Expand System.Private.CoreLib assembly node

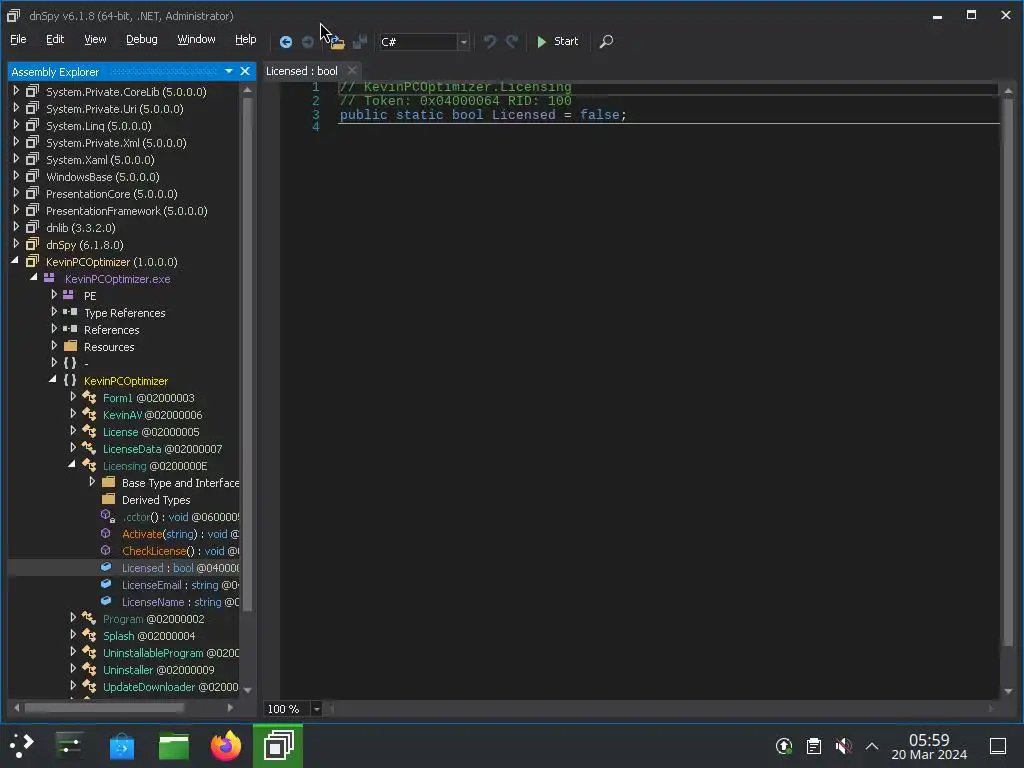click(16, 91)
